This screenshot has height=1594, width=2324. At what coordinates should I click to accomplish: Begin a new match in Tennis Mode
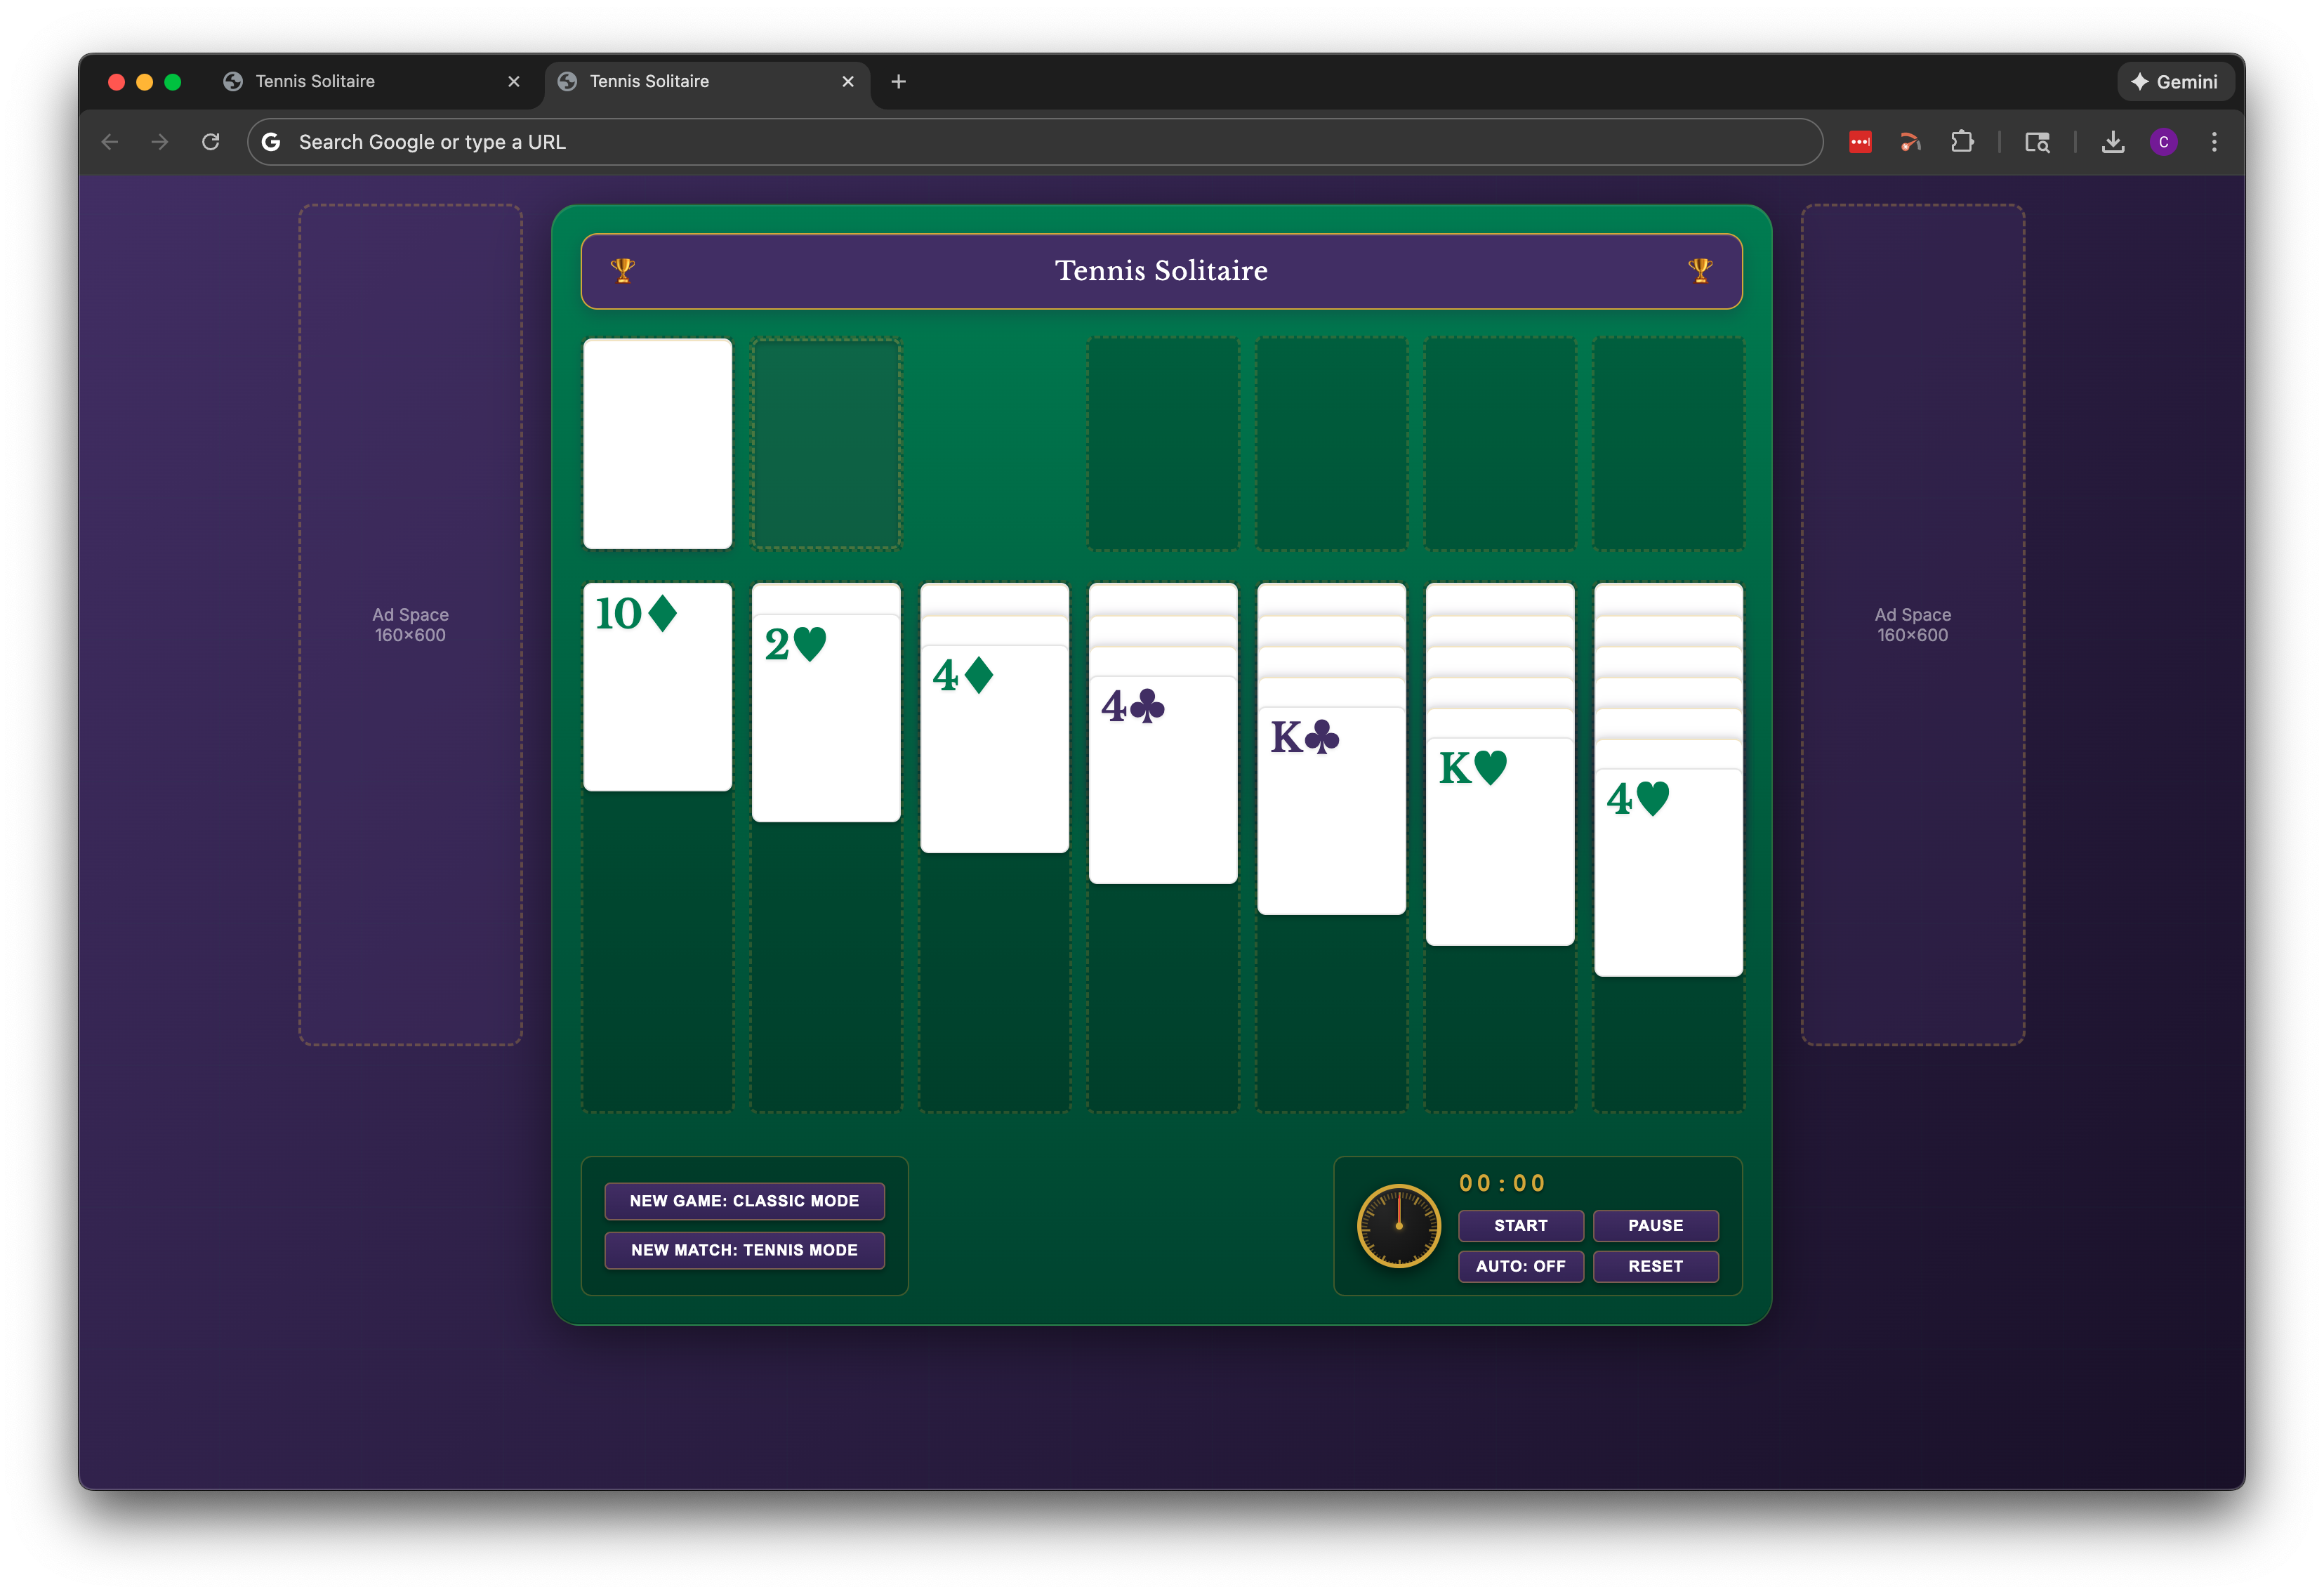pyautogui.click(x=744, y=1250)
